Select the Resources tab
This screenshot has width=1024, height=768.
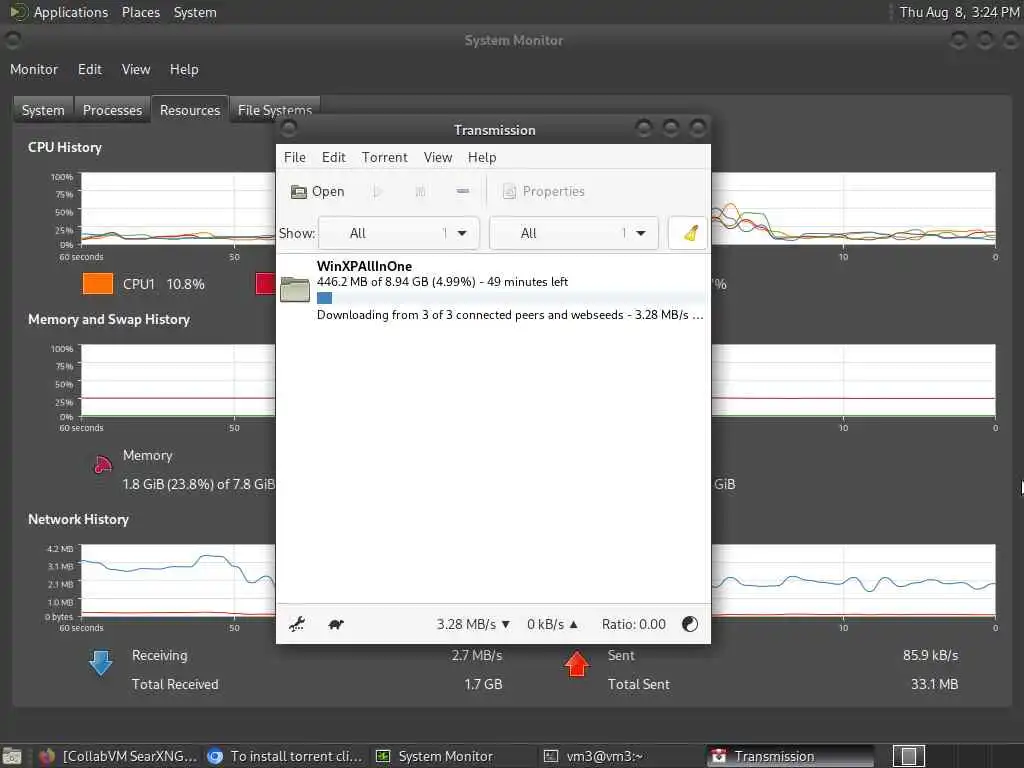pyautogui.click(x=190, y=110)
